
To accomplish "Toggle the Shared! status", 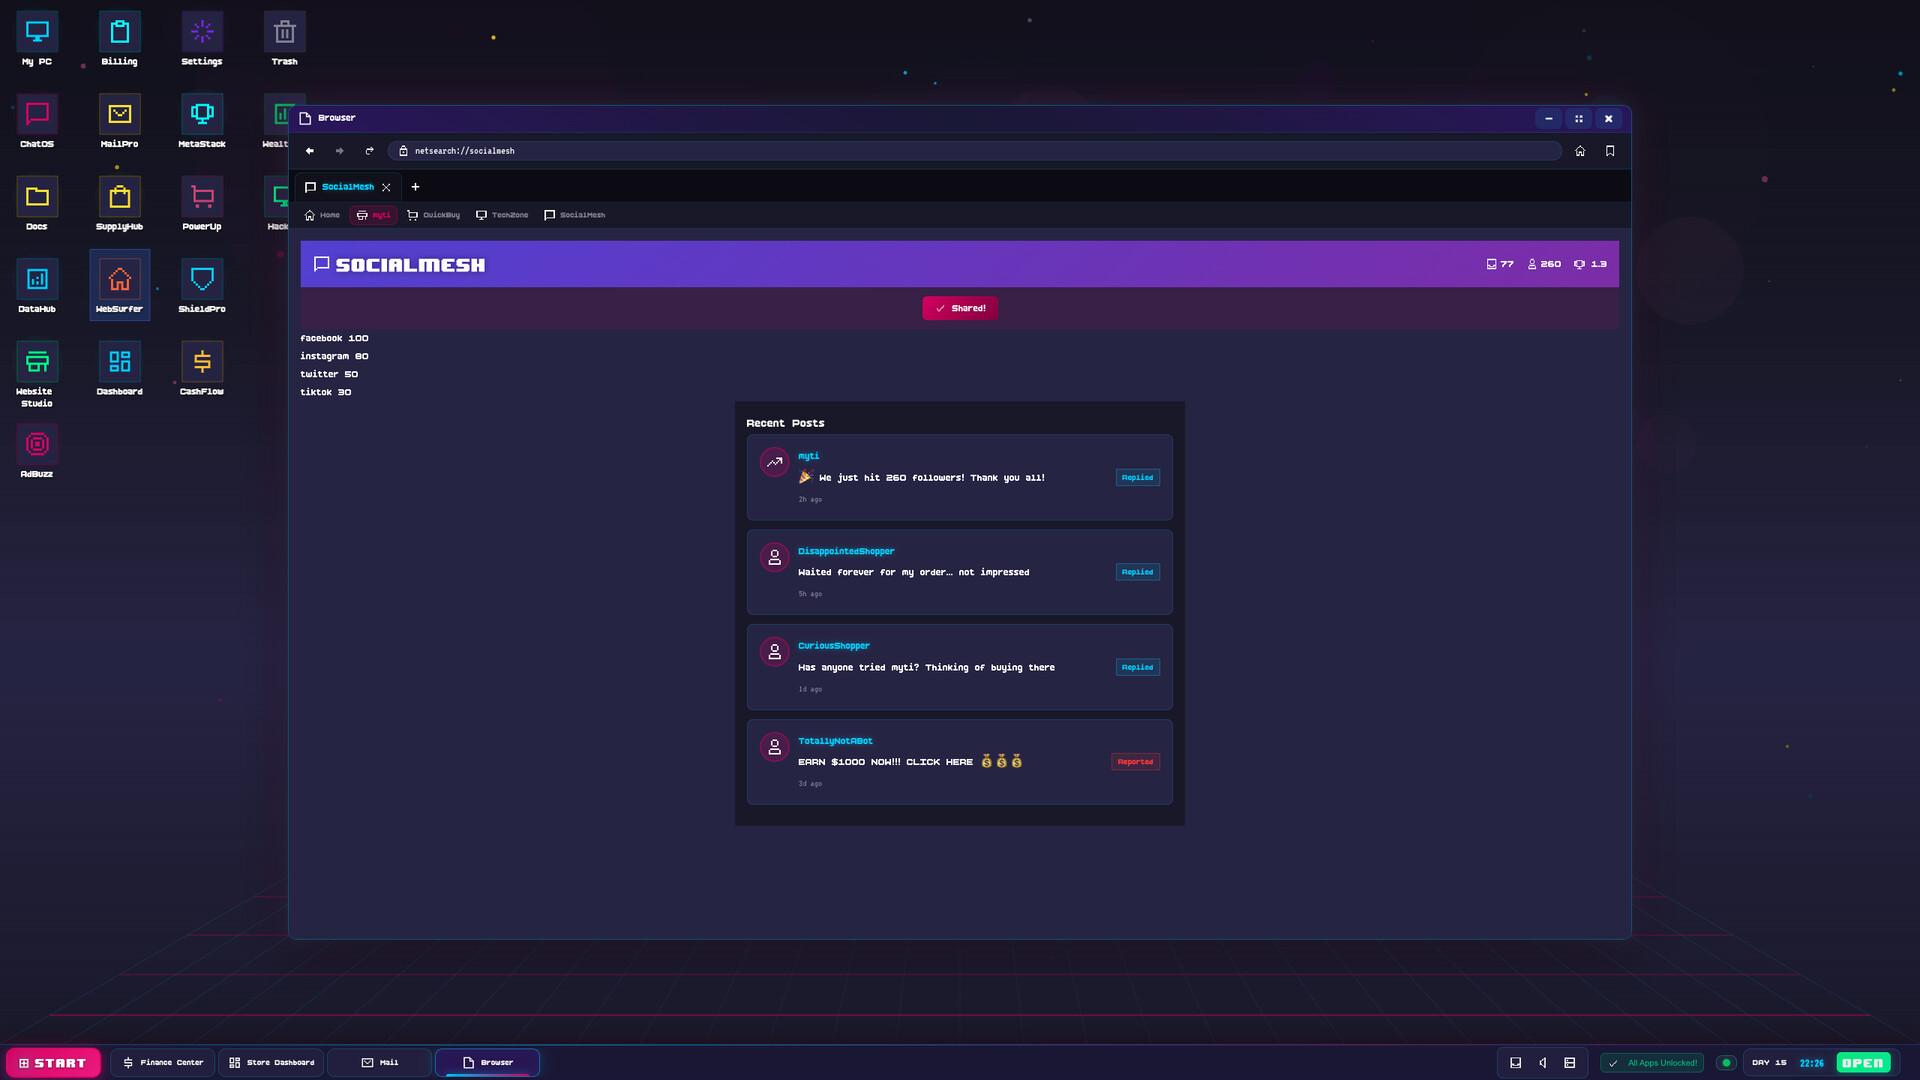I will click(959, 308).
